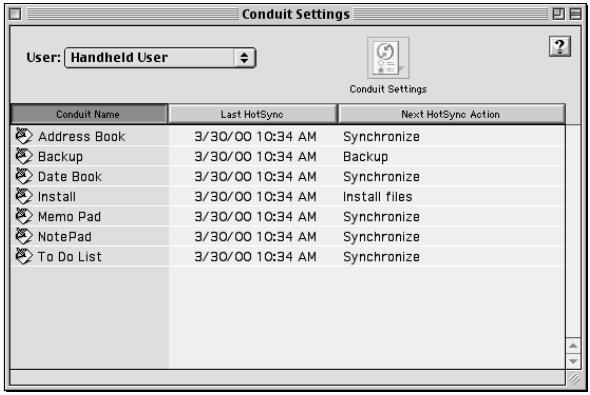Click the Install conduit icon
The image size is (590, 395).
[24, 196]
